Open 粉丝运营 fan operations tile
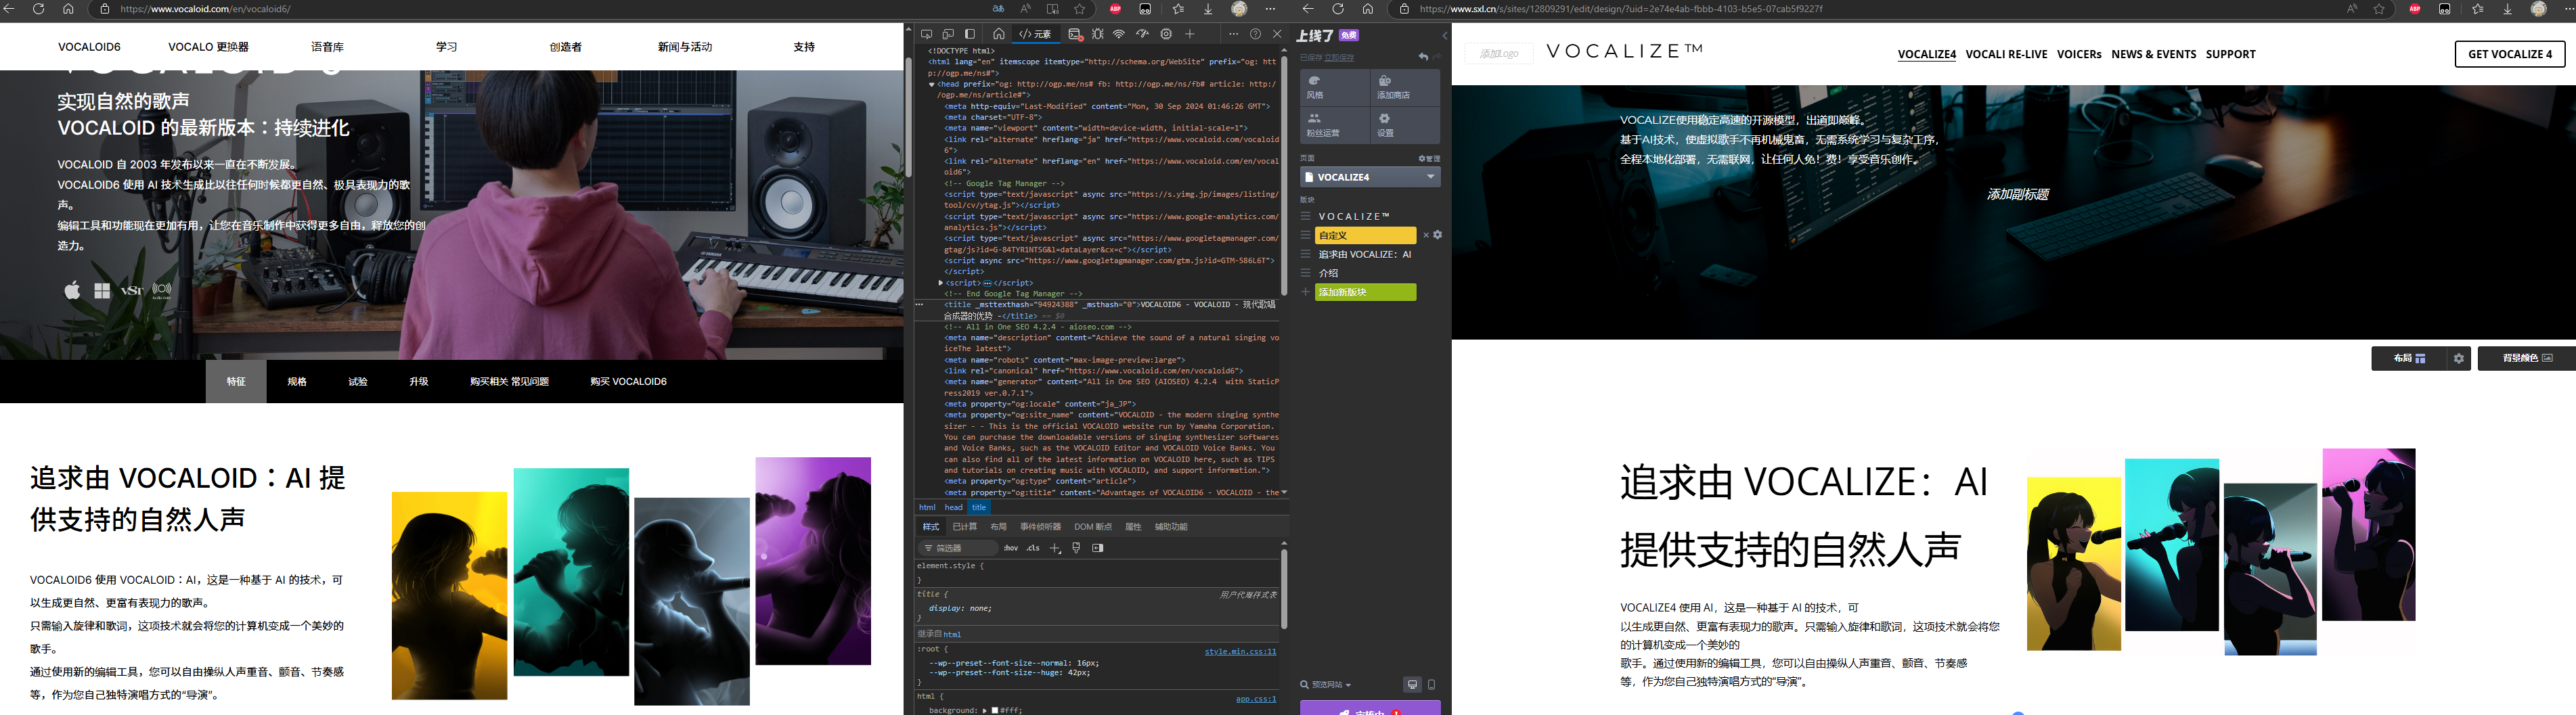This screenshot has height=715, width=2576. (x=1334, y=125)
